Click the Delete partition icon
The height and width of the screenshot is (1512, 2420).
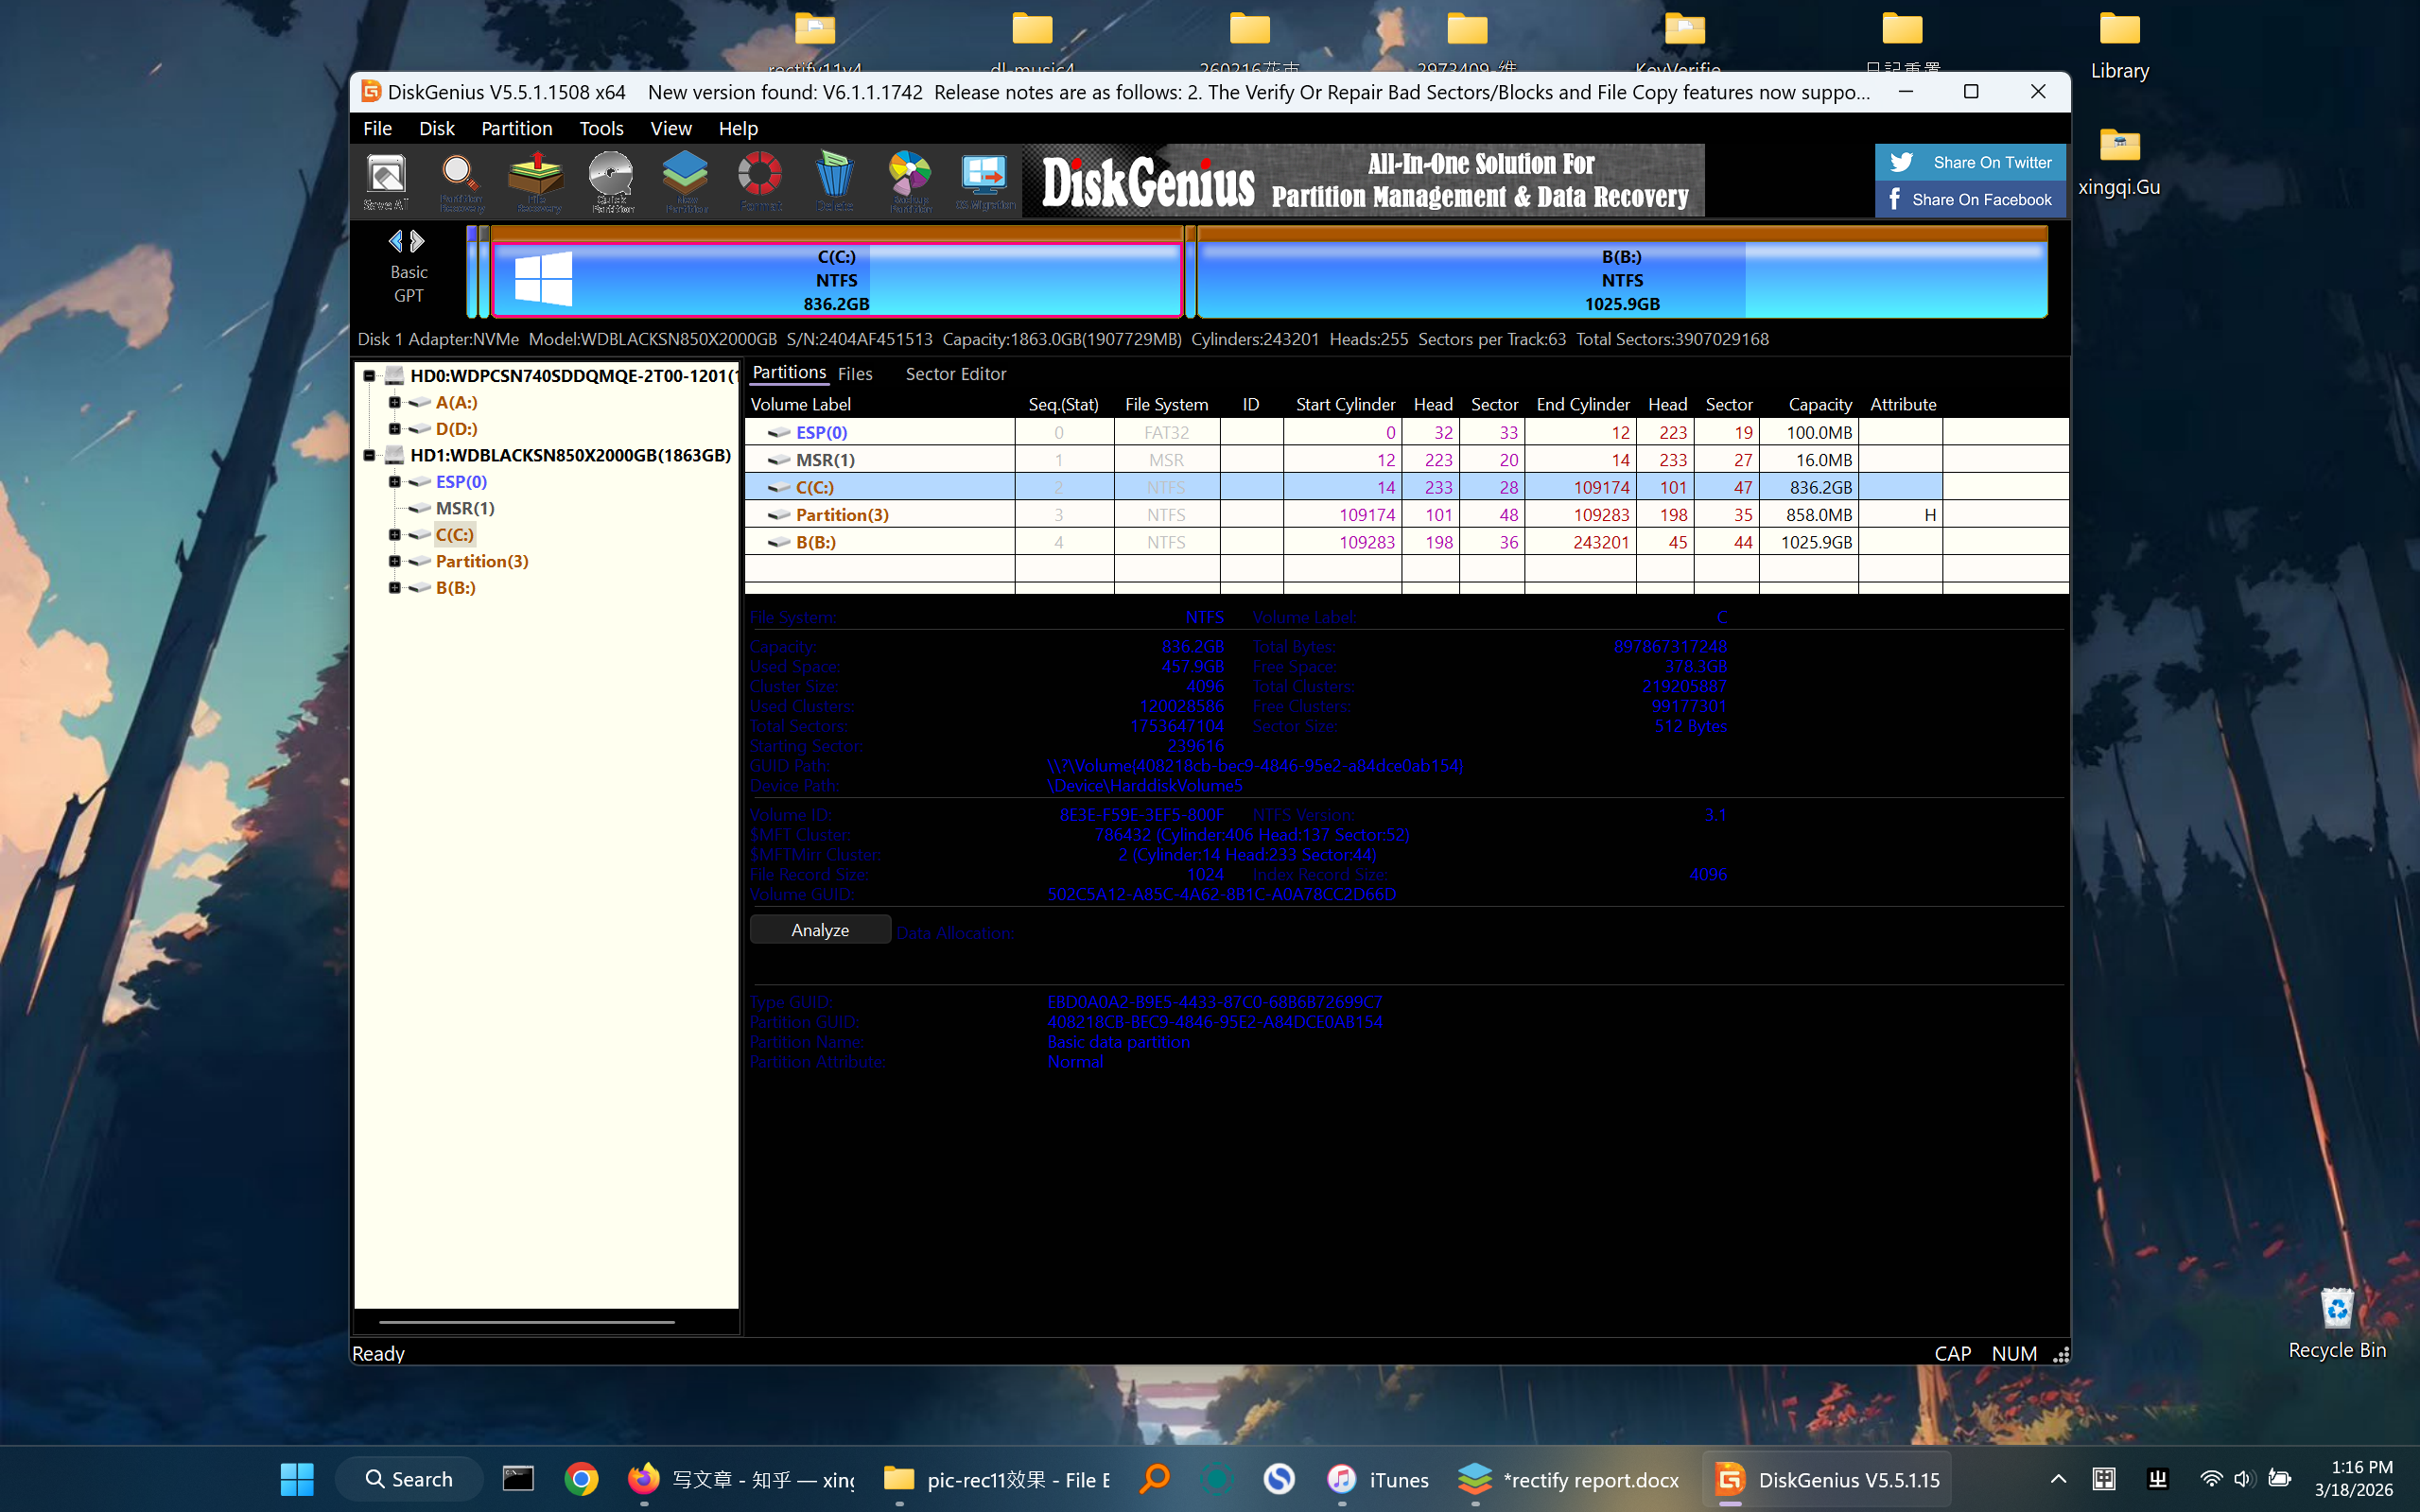click(835, 181)
